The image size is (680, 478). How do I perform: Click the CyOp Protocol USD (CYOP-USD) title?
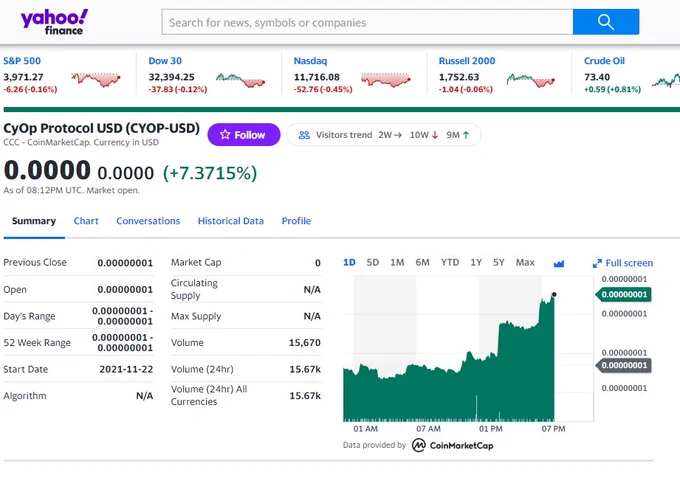[x=101, y=128]
